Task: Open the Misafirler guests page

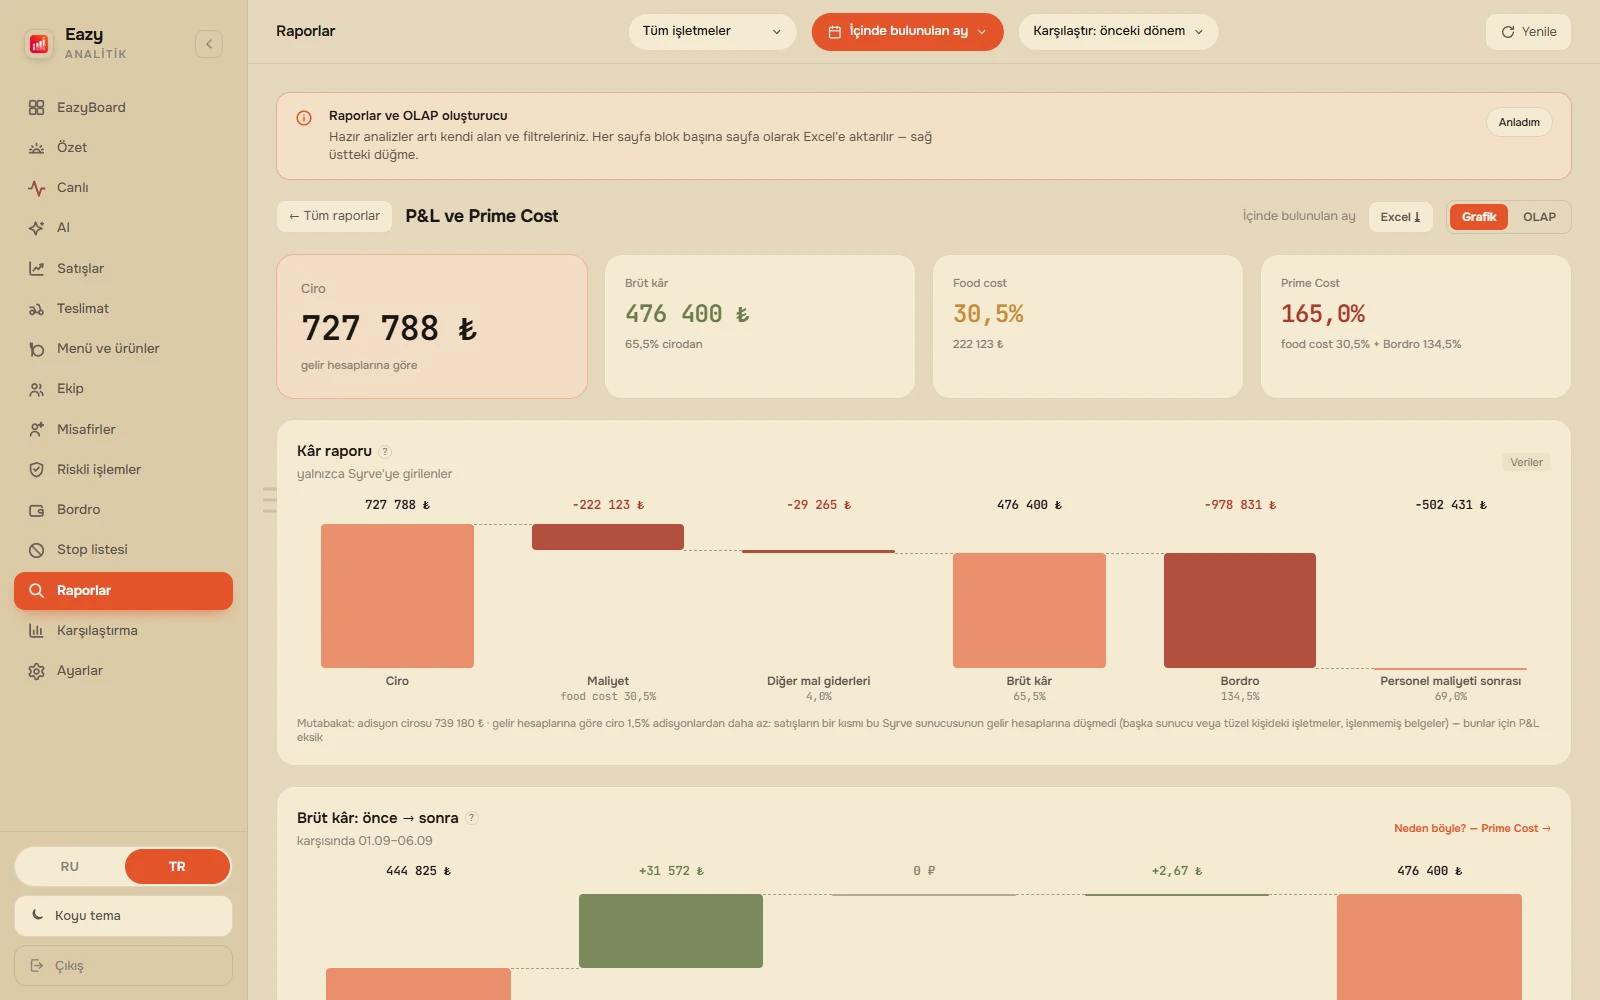Action: [x=123, y=429]
